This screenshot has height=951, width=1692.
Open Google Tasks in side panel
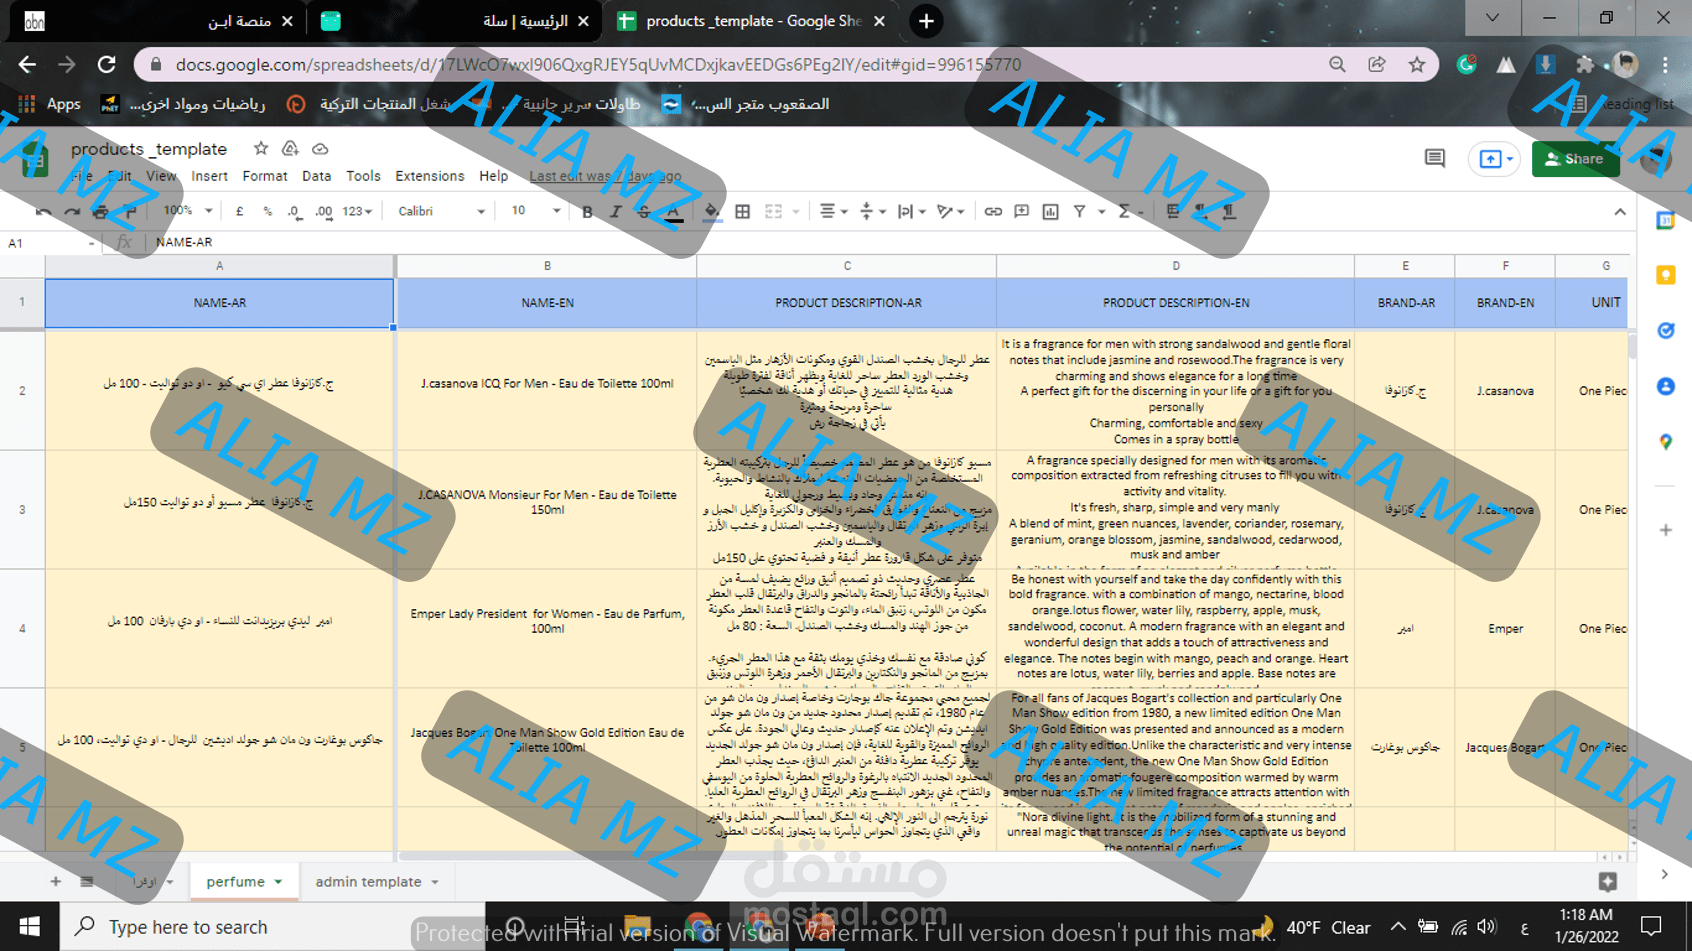[1666, 331]
